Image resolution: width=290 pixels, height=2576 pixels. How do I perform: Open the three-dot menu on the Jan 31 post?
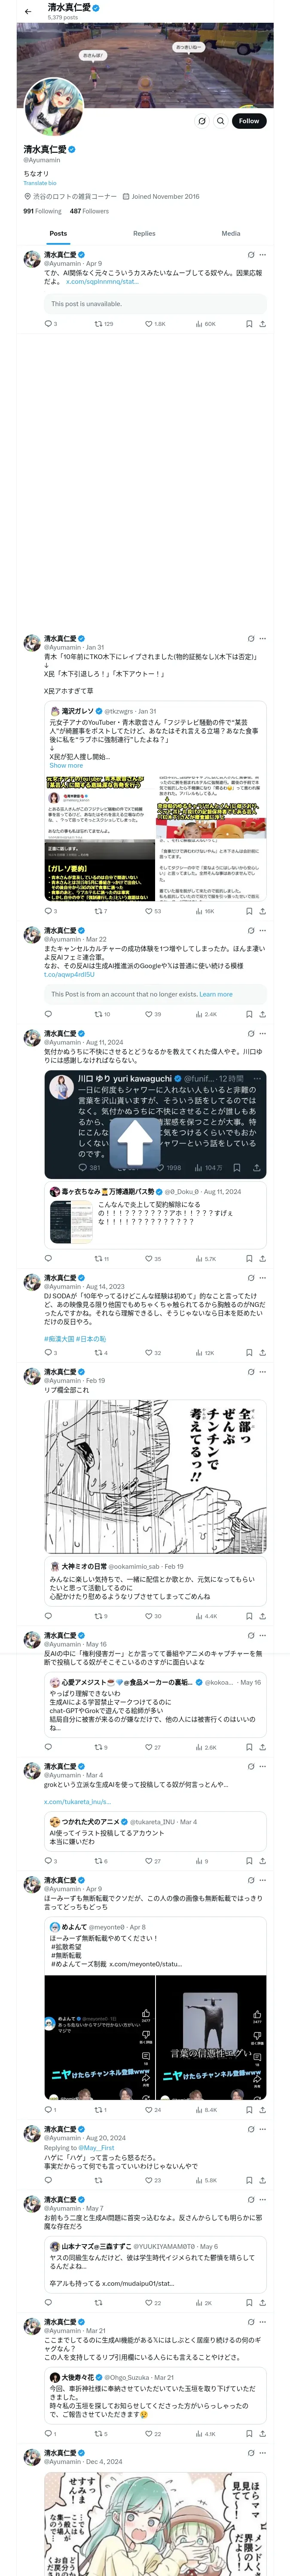click(x=263, y=638)
